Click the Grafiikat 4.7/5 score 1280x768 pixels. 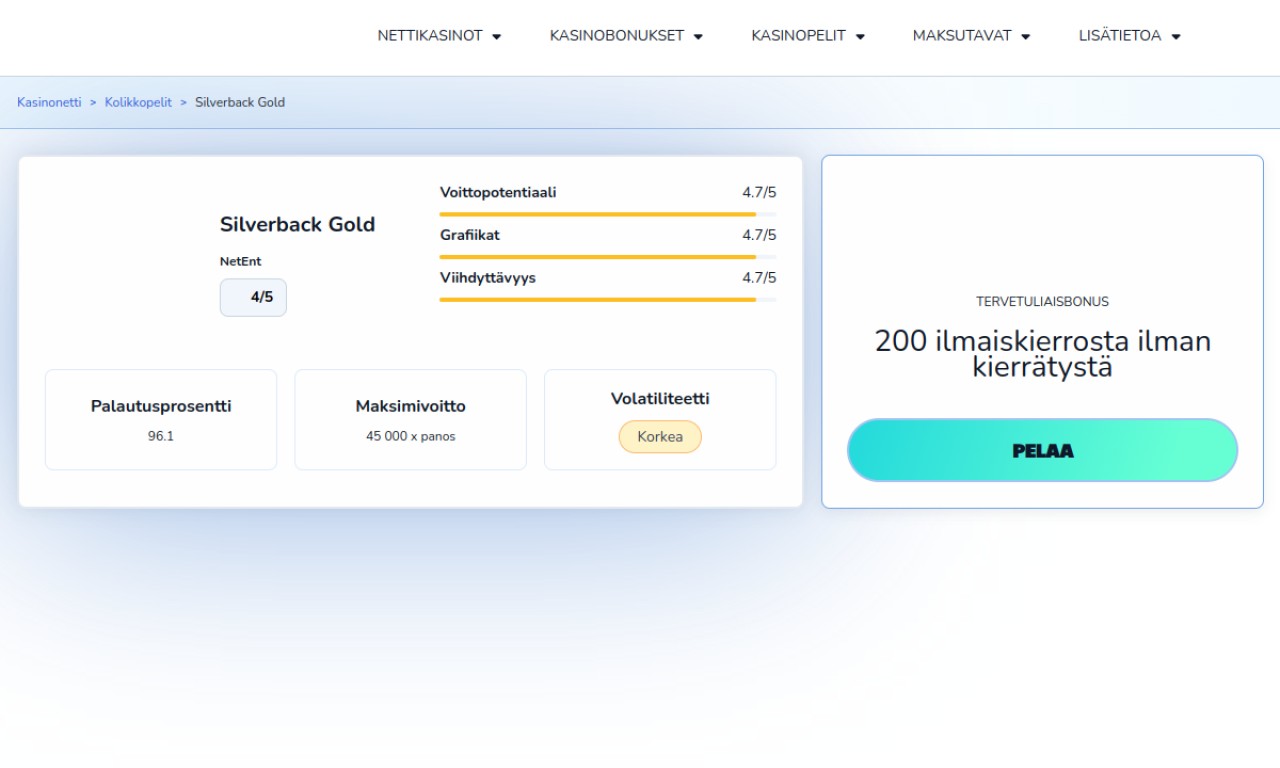coord(759,235)
